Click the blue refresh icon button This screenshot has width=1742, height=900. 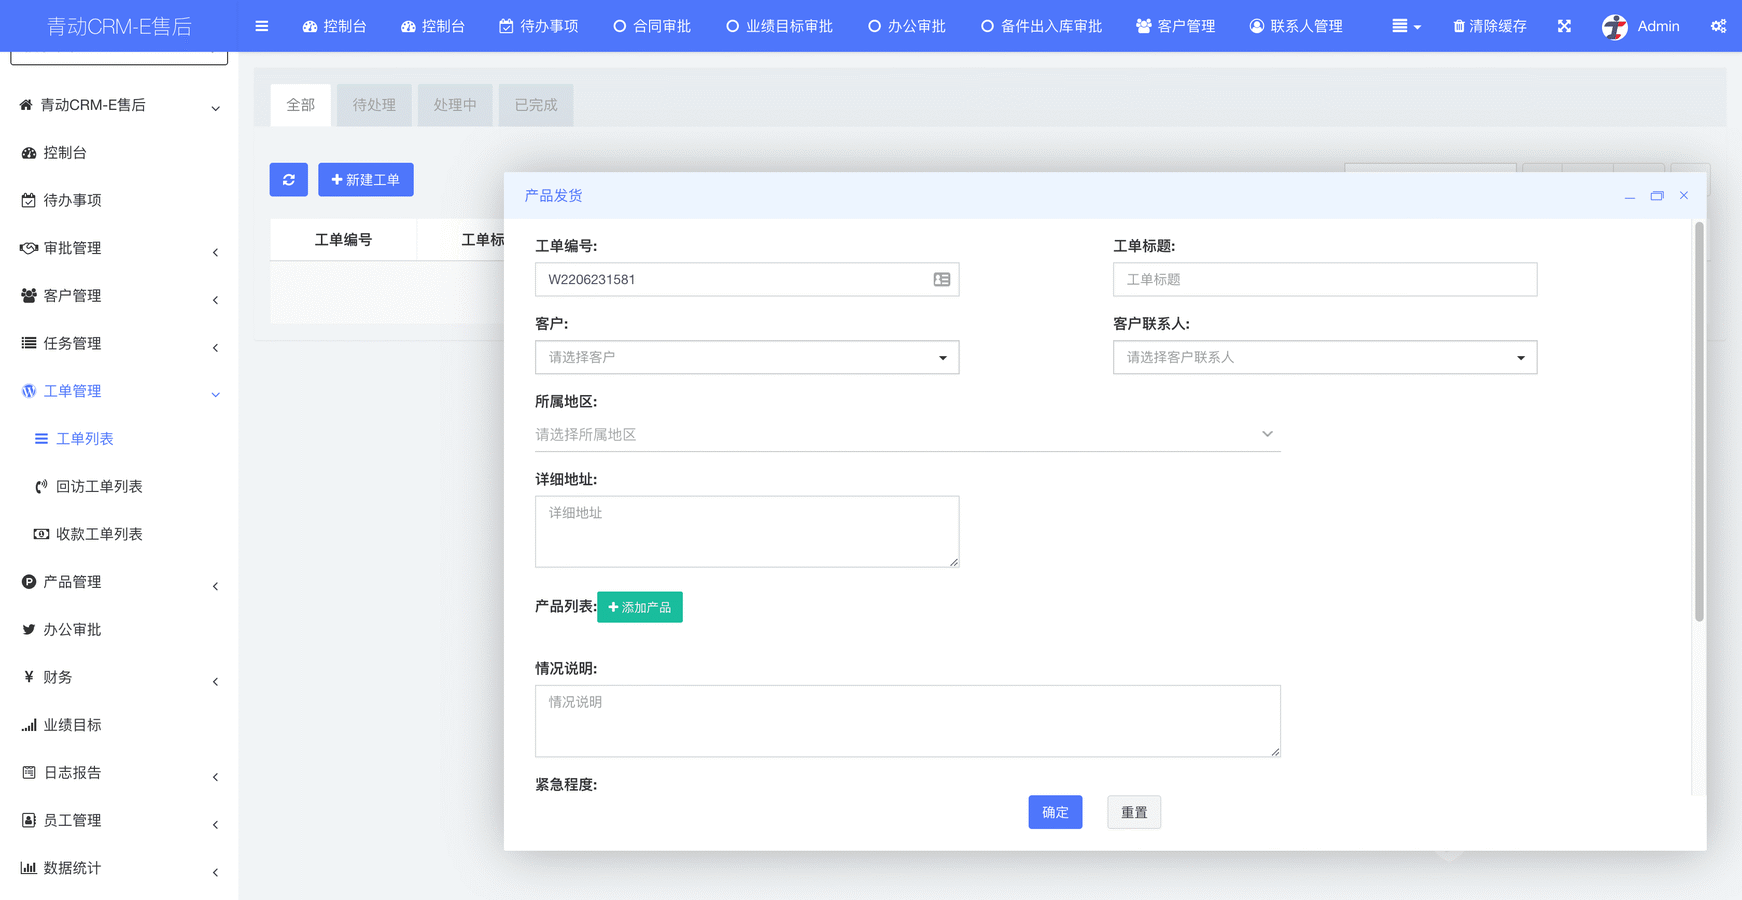coord(288,180)
